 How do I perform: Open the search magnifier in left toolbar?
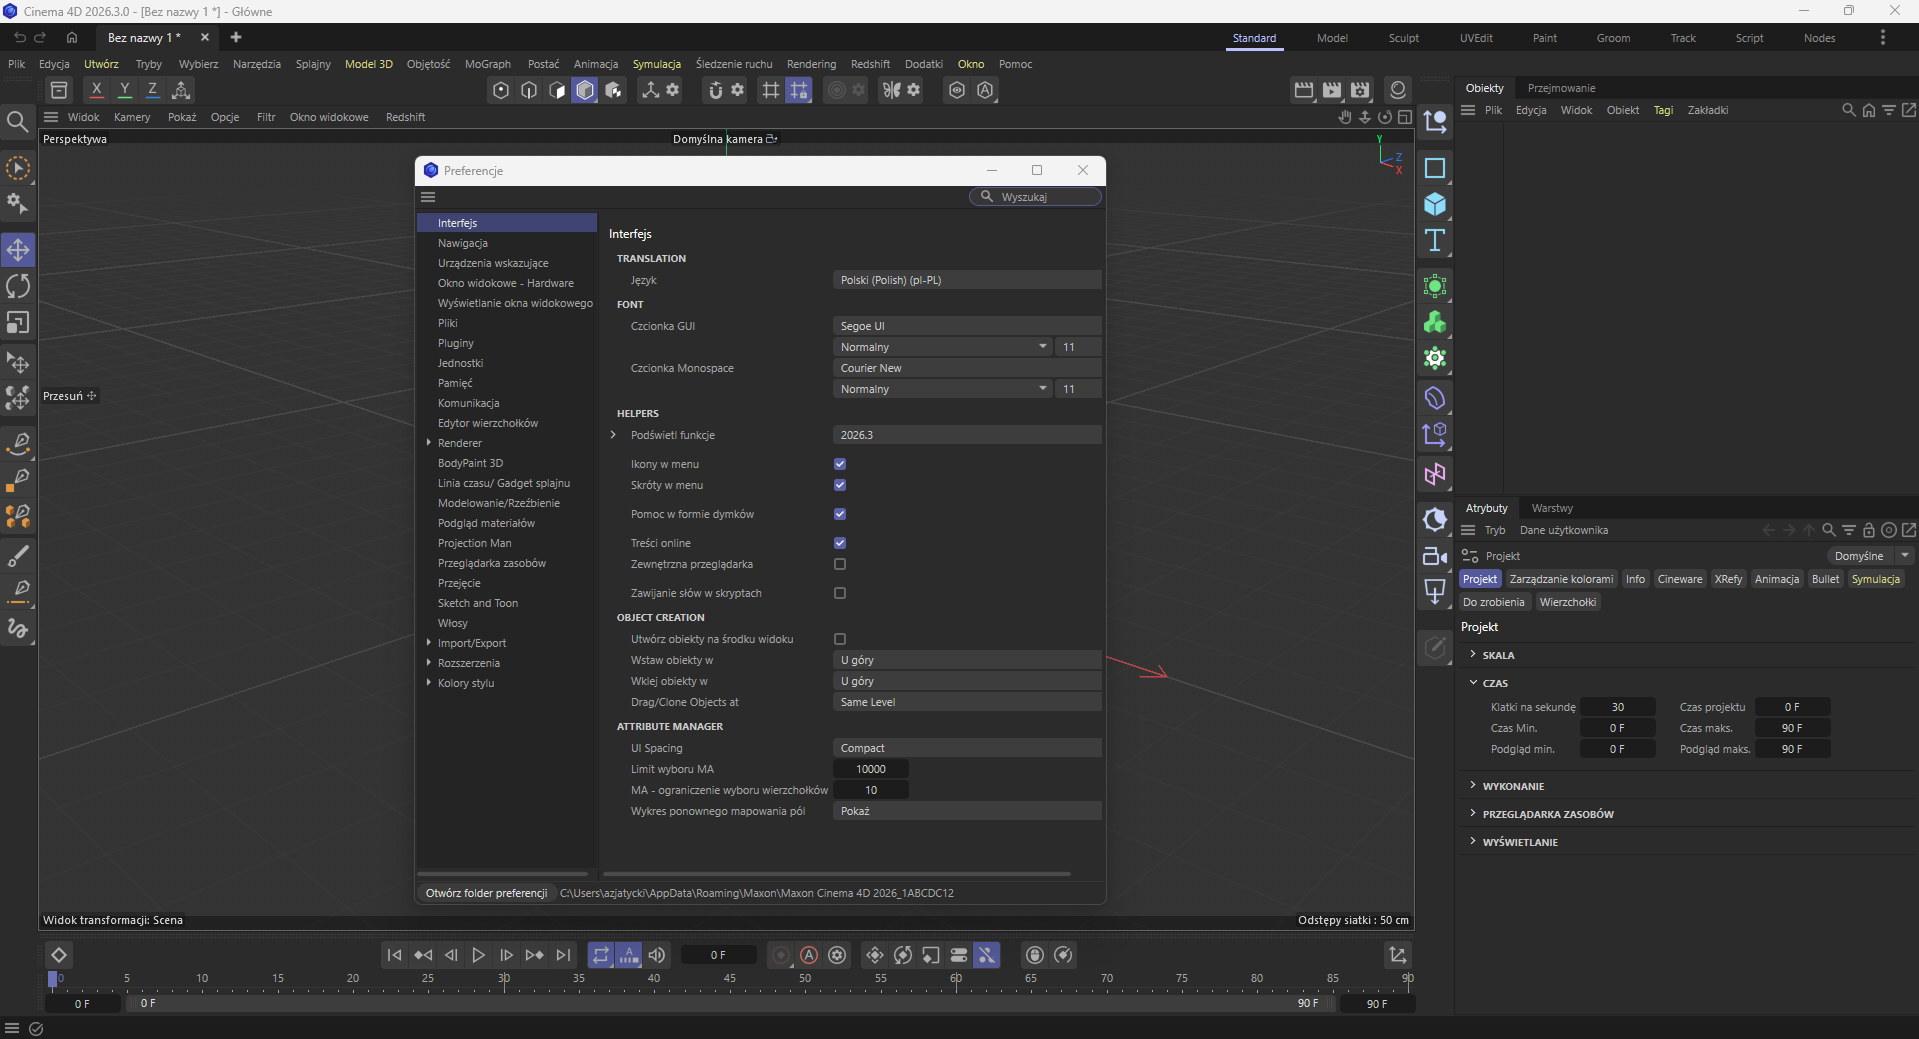pyautogui.click(x=17, y=122)
